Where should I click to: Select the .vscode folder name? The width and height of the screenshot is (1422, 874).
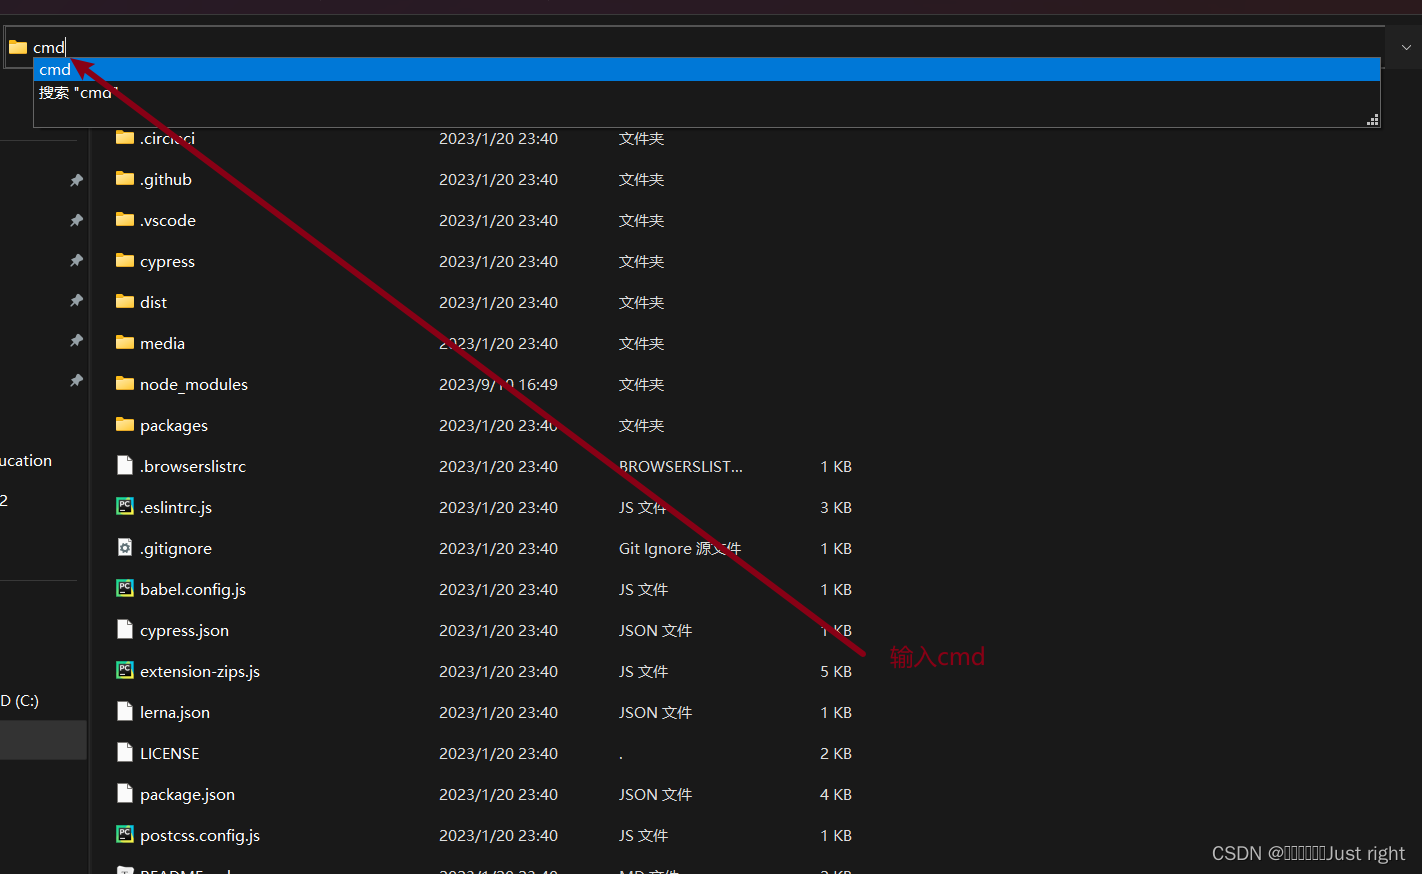(x=168, y=221)
